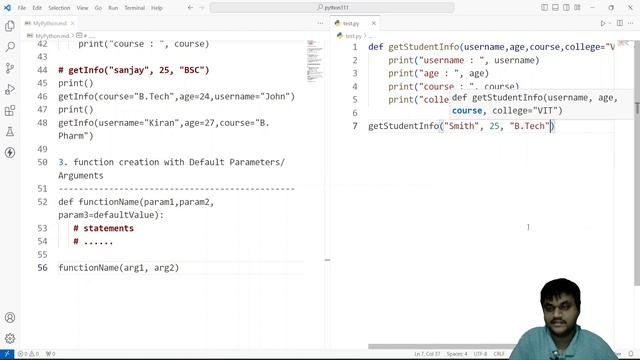Open the Explorer view in activity bar
640x360 pixels.
click(x=10, y=26)
